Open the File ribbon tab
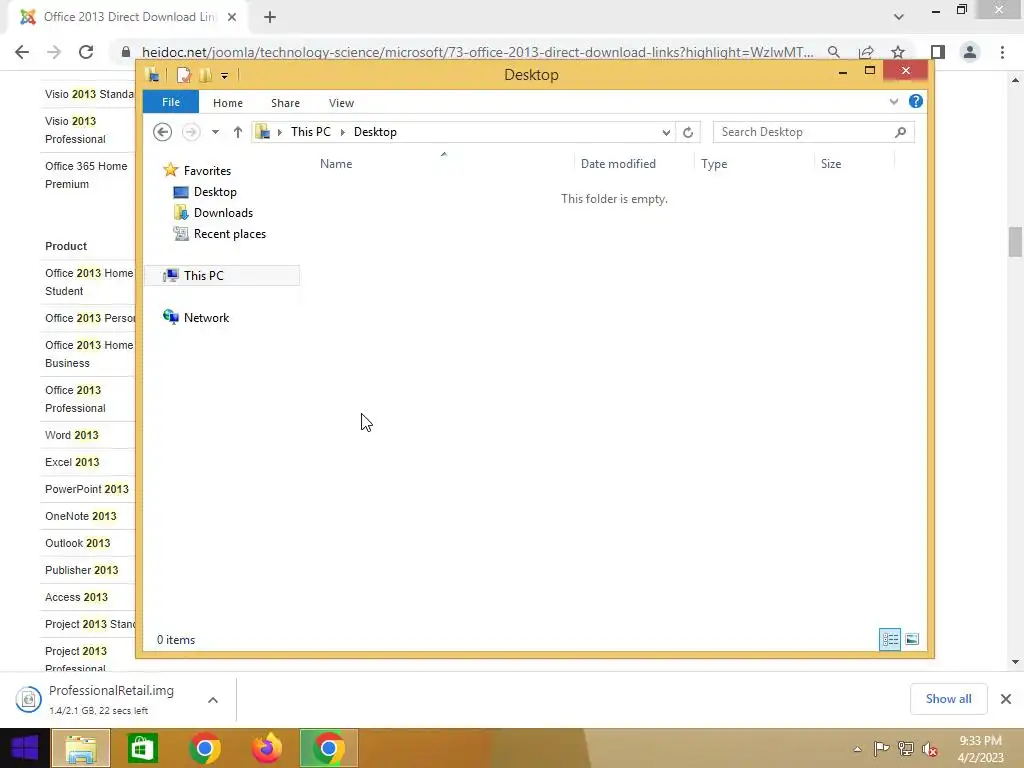1024x768 pixels. pos(170,102)
